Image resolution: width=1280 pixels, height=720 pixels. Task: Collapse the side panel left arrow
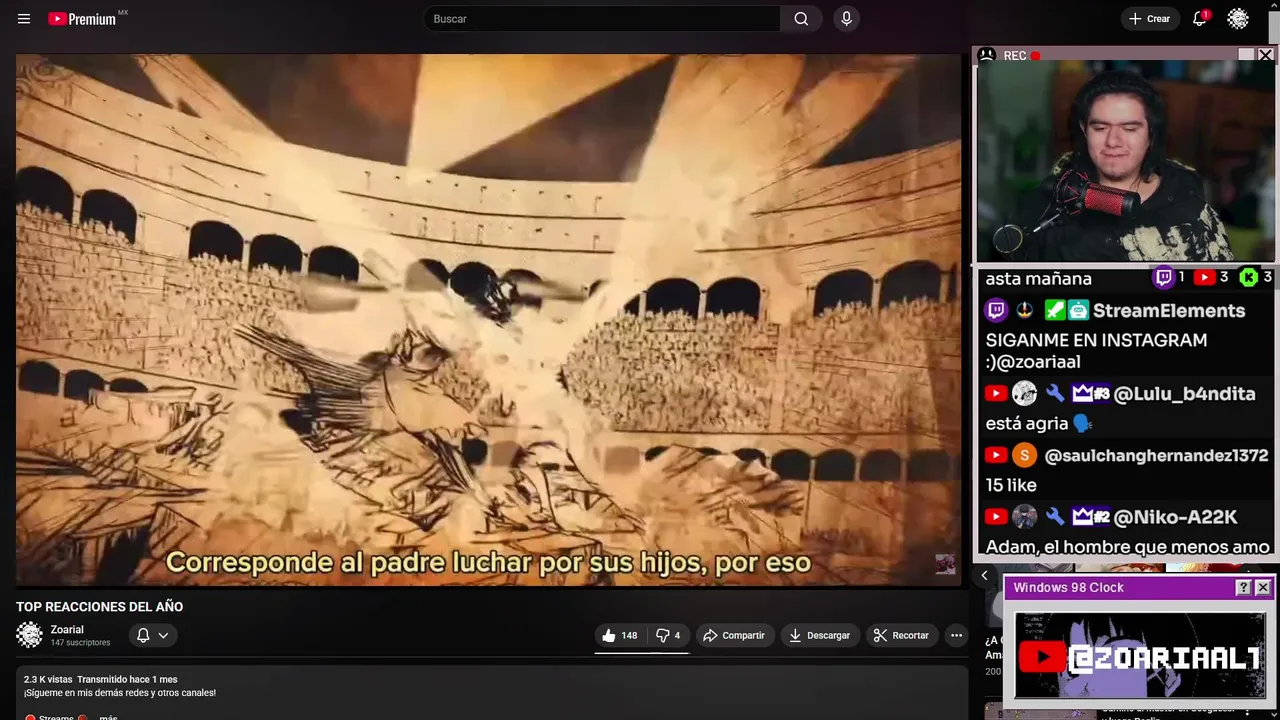point(984,575)
